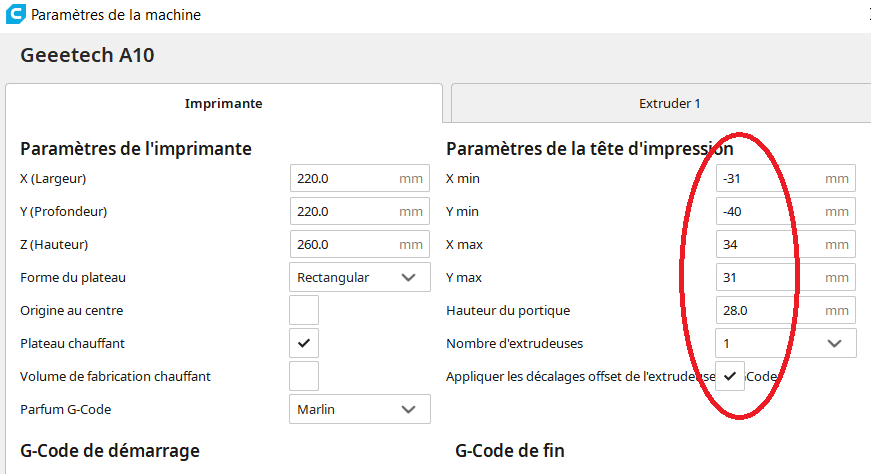The width and height of the screenshot is (871, 474).
Task: Select the Y (Profondeur) value field
Action: [x=345, y=212]
